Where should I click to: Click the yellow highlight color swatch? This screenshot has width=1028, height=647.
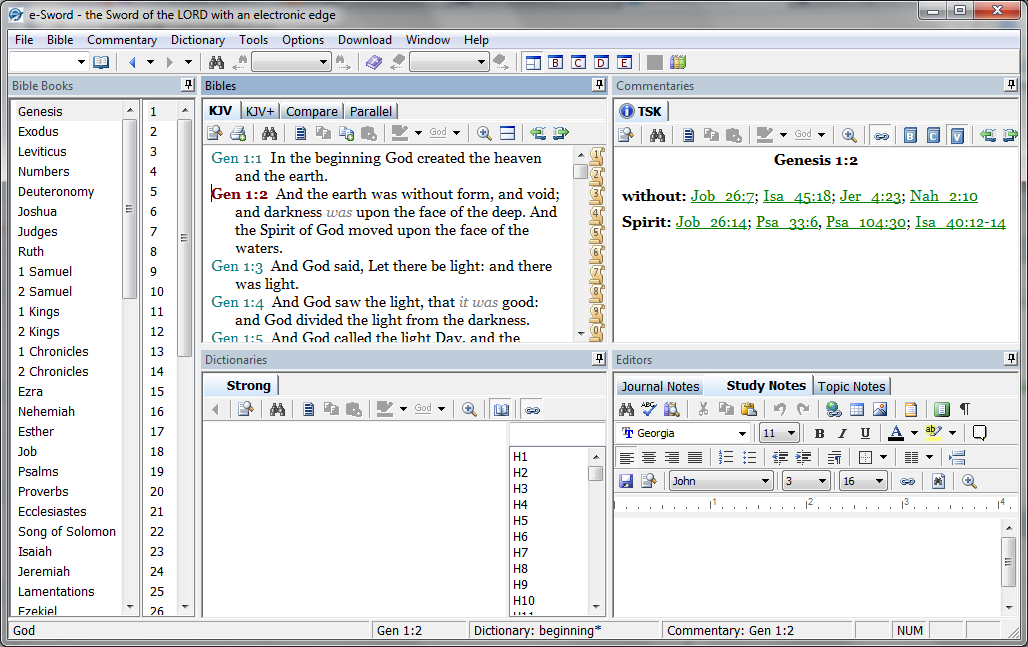click(x=934, y=433)
